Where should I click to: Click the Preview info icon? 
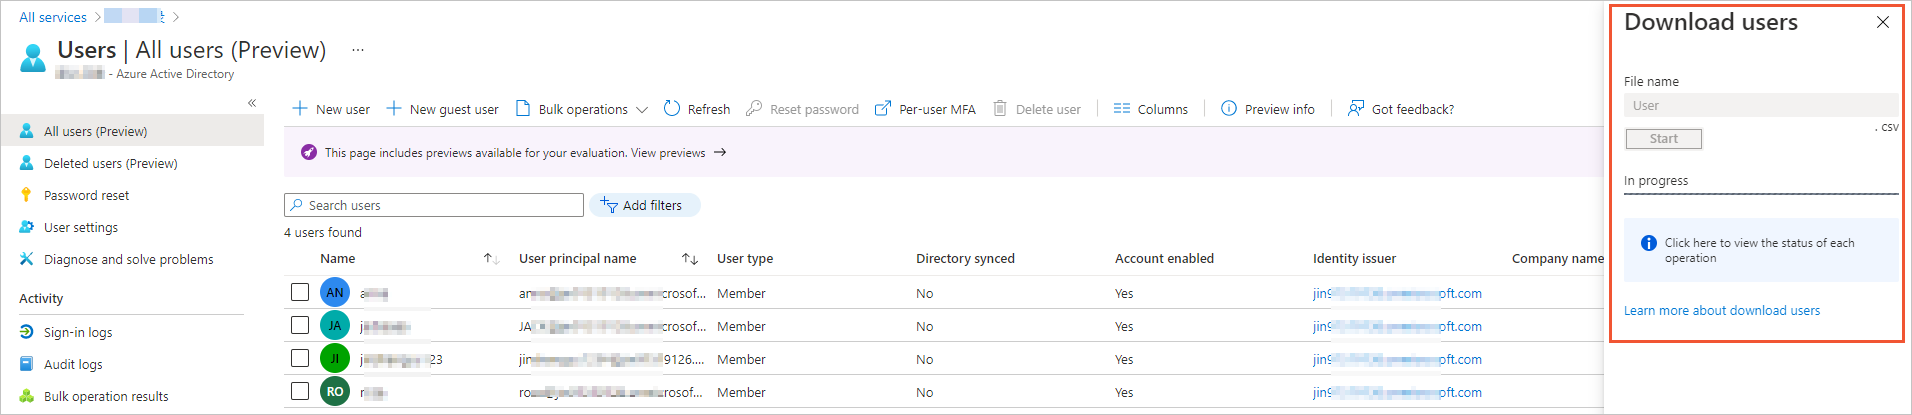click(1229, 108)
